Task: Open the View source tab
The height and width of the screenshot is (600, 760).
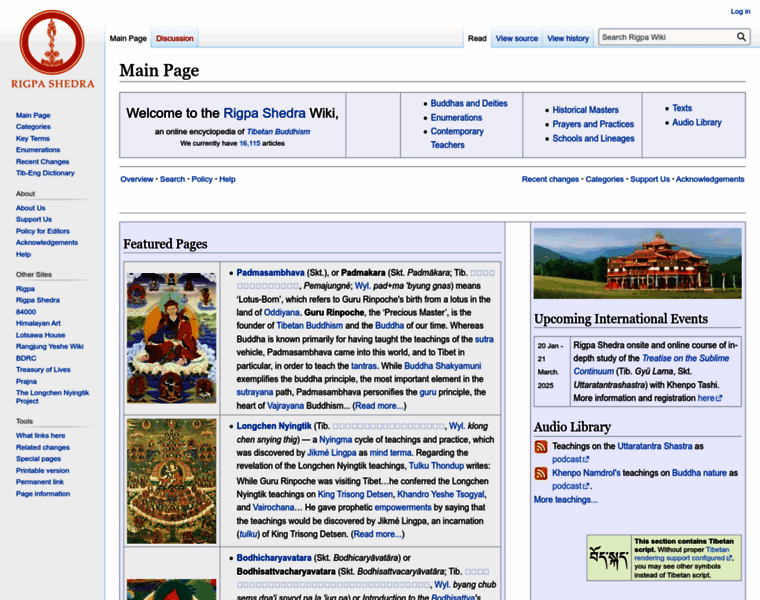Action: coord(517,38)
